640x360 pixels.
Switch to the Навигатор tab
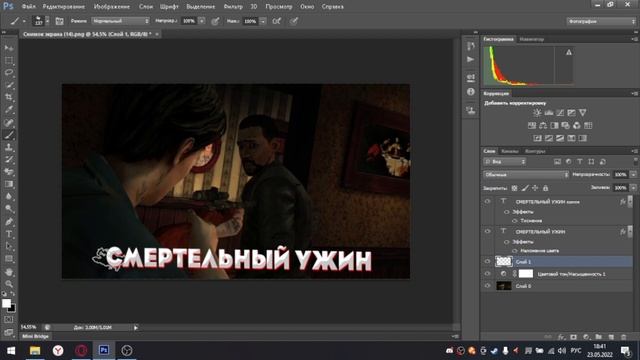[x=532, y=40]
